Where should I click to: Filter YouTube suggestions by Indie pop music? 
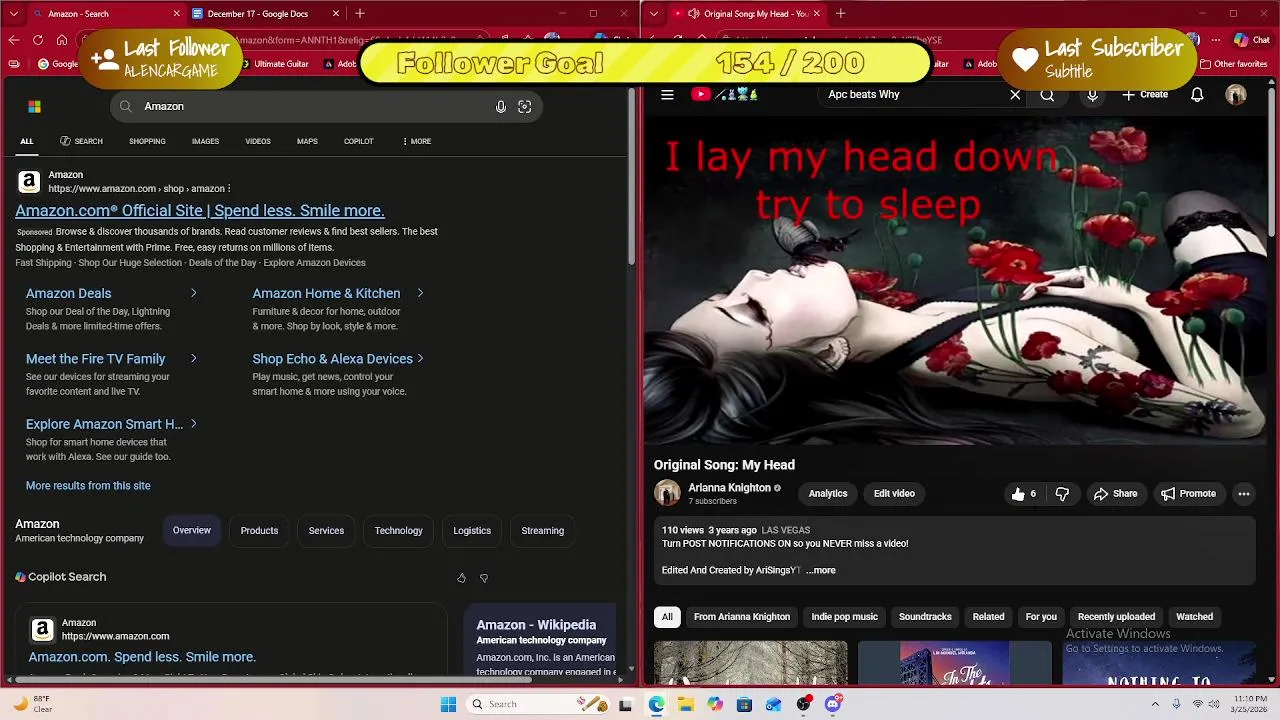point(844,617)
